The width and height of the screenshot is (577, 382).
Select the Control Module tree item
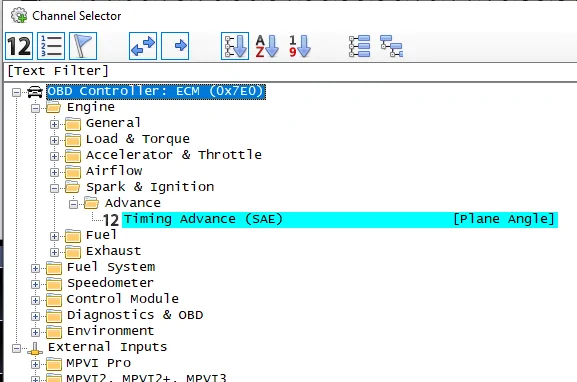123,299
